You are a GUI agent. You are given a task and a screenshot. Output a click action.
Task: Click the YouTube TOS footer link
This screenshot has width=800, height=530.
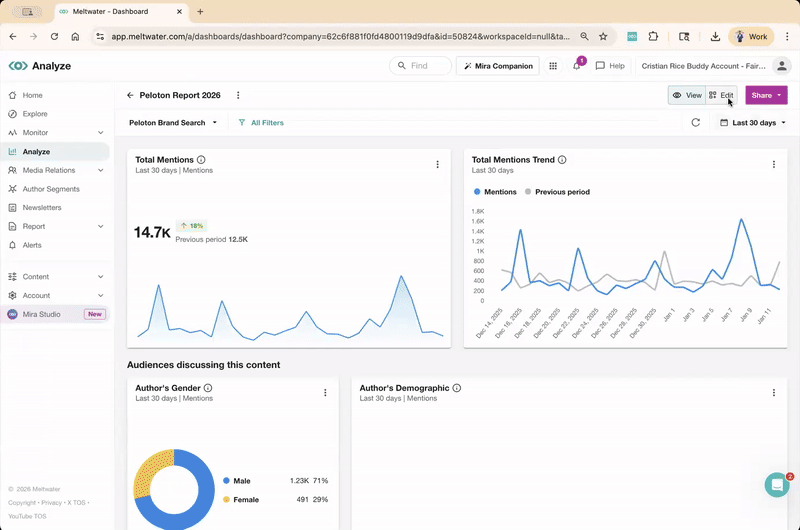pyautogui.click(x=27, y=516)
